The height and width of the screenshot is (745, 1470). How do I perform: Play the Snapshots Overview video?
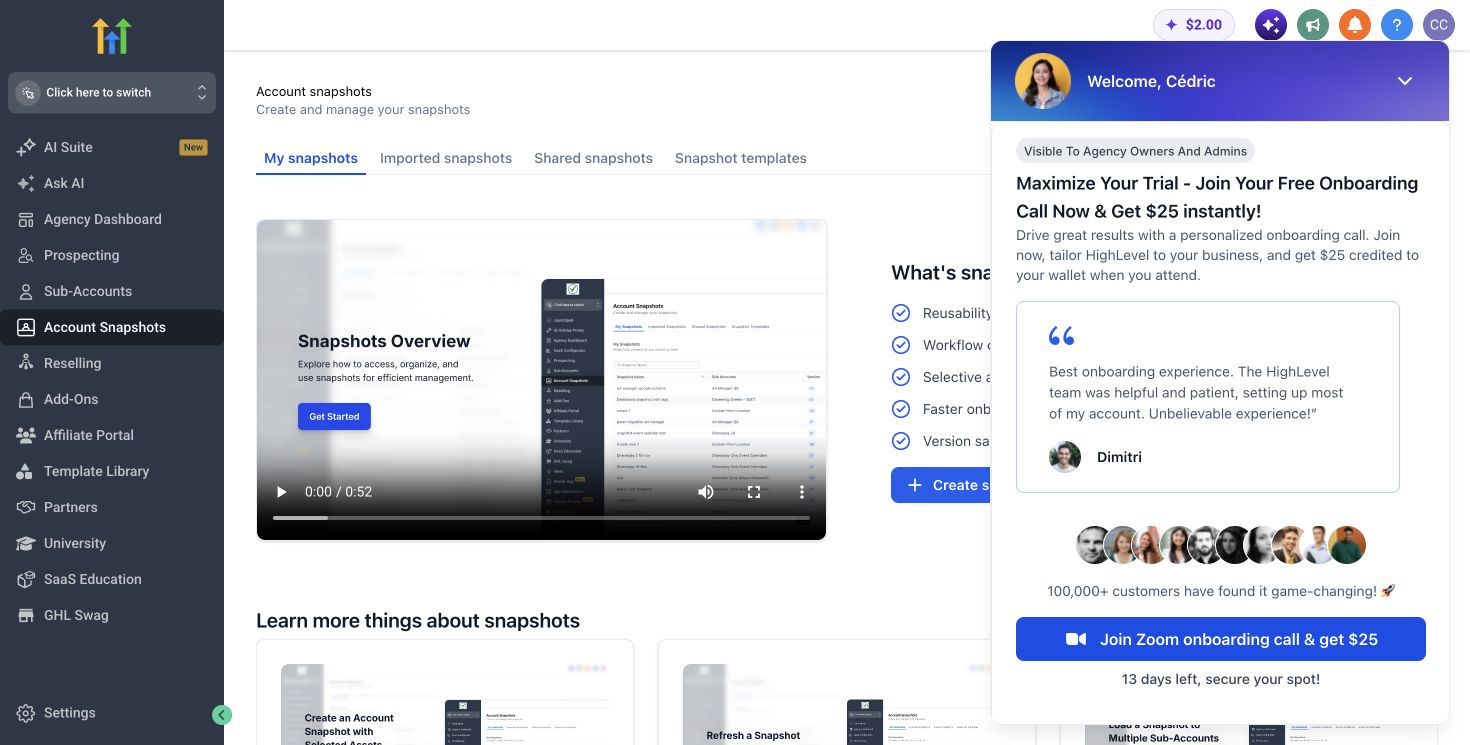tap(281, 492)
